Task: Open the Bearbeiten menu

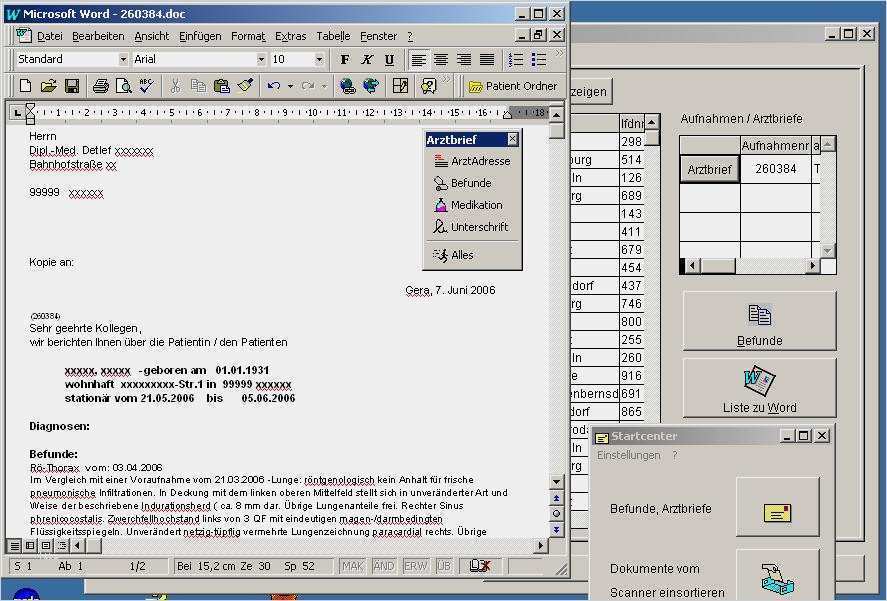Action: [98, 36]
